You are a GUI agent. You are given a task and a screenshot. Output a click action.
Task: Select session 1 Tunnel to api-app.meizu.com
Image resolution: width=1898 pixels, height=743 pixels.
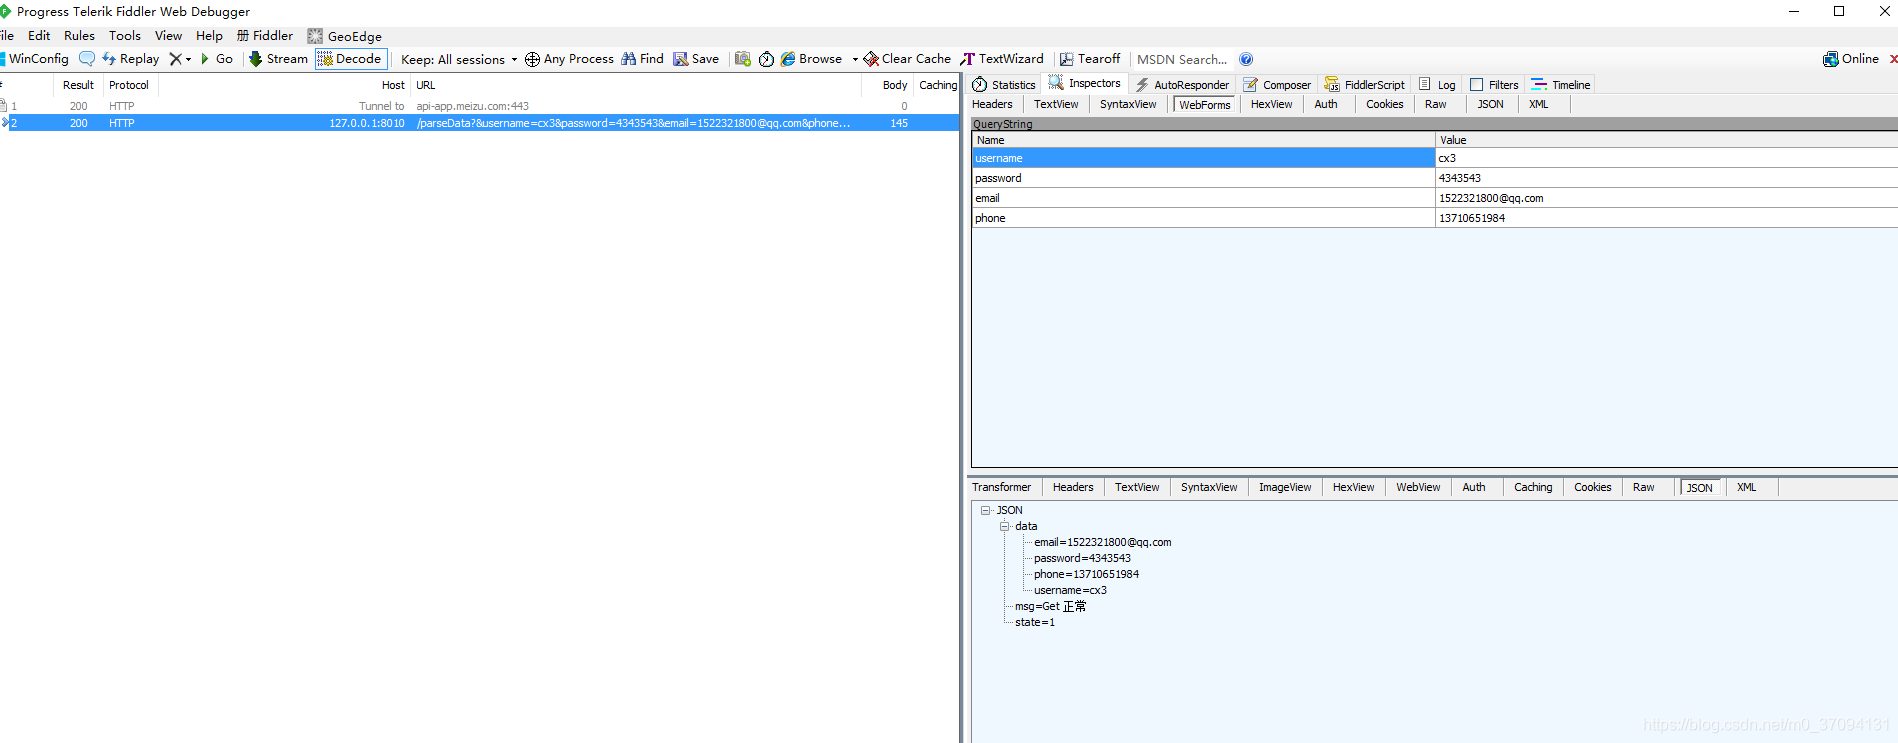(480, 106)
